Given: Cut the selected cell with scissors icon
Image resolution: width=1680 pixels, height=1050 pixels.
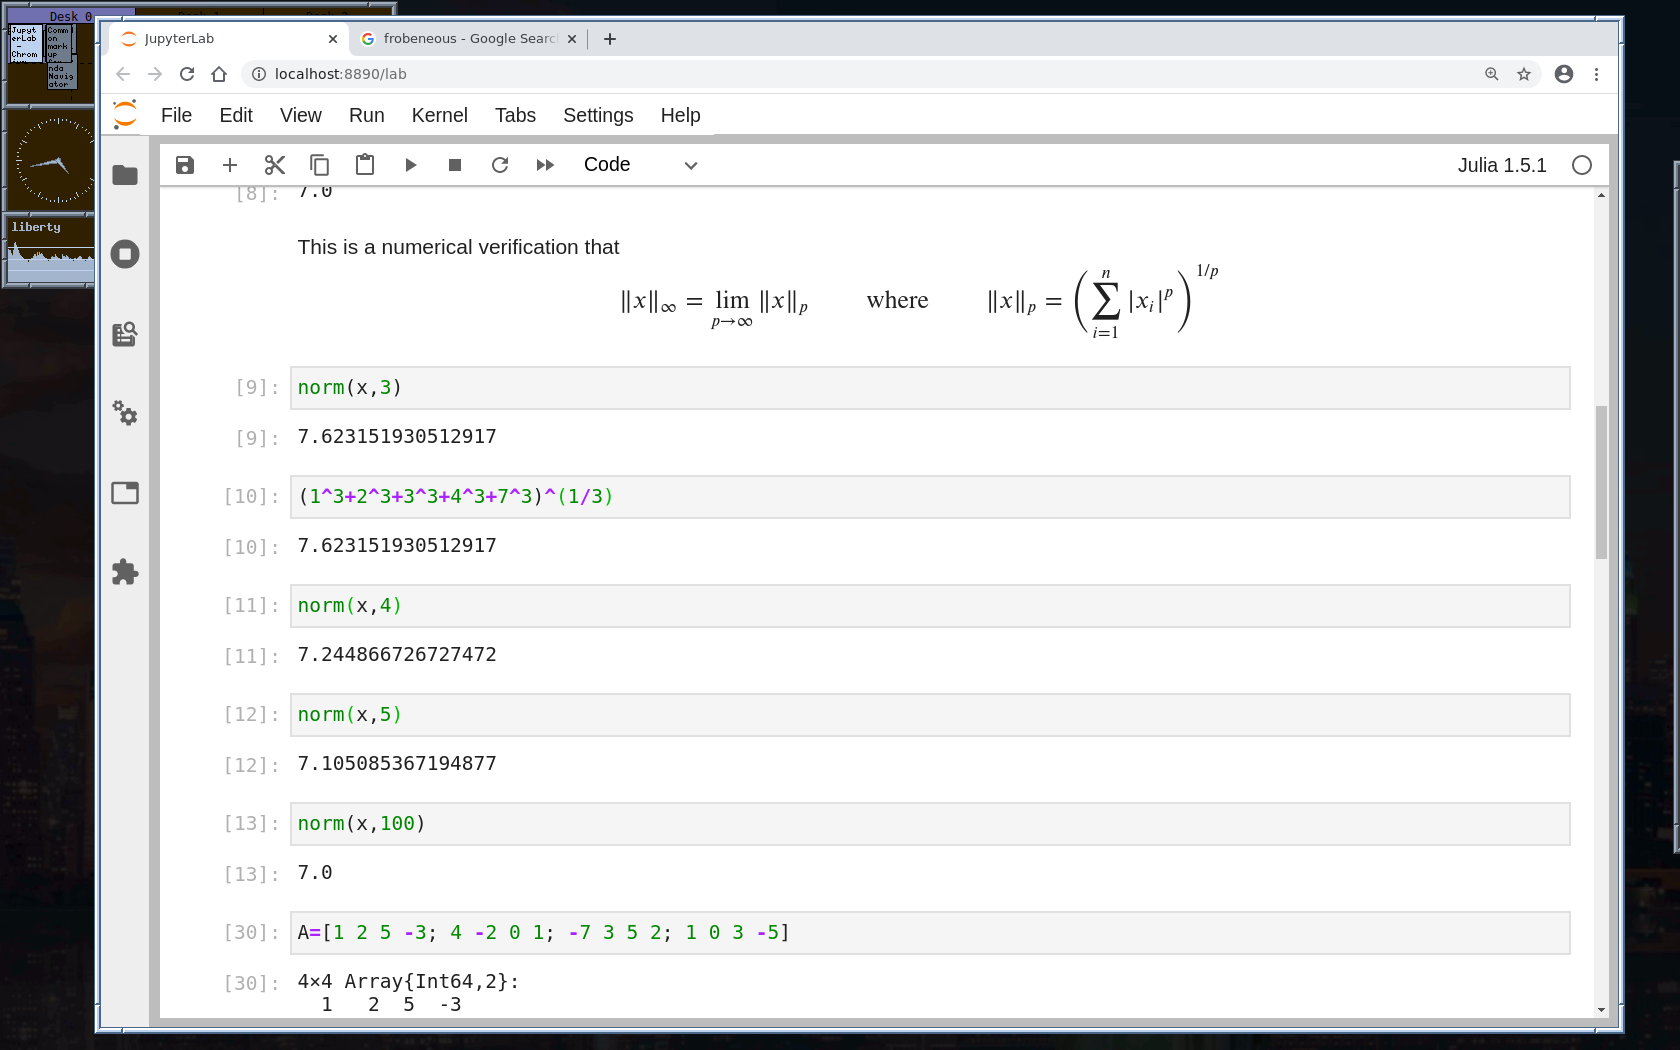Looking at the screenshot, I should tap(275, 165).
